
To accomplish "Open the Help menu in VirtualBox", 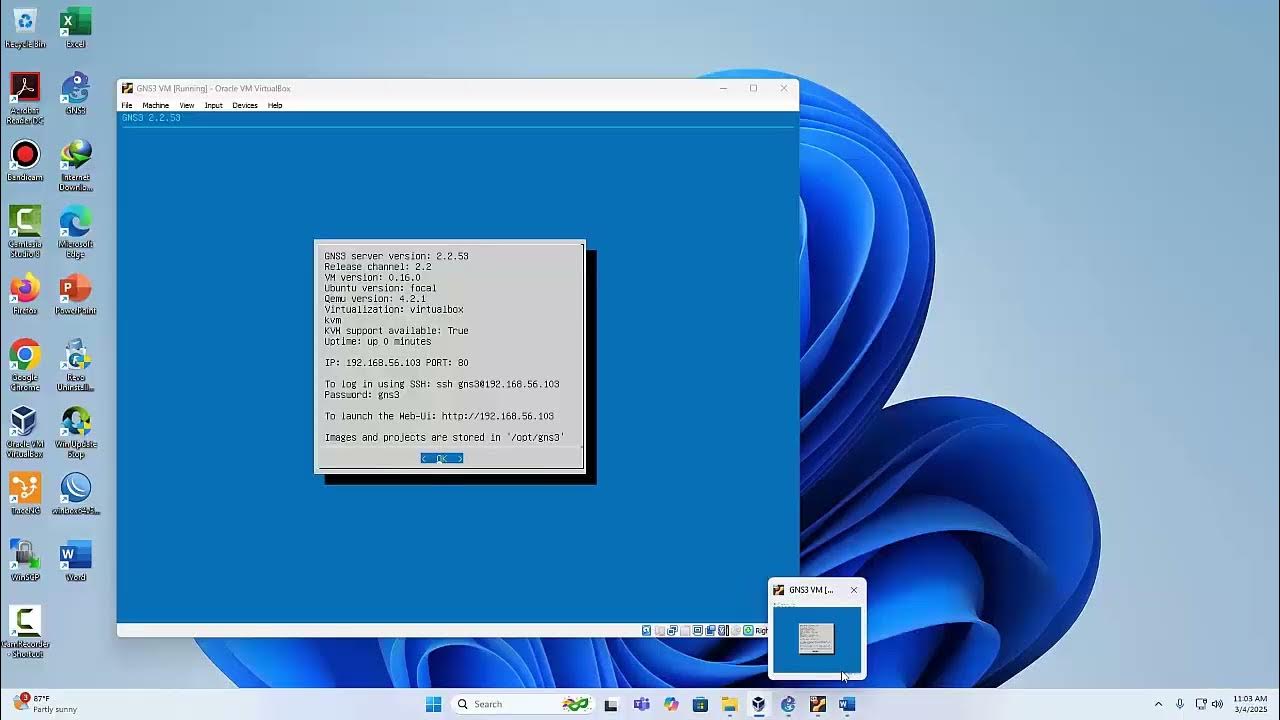I will coord(275,105).
